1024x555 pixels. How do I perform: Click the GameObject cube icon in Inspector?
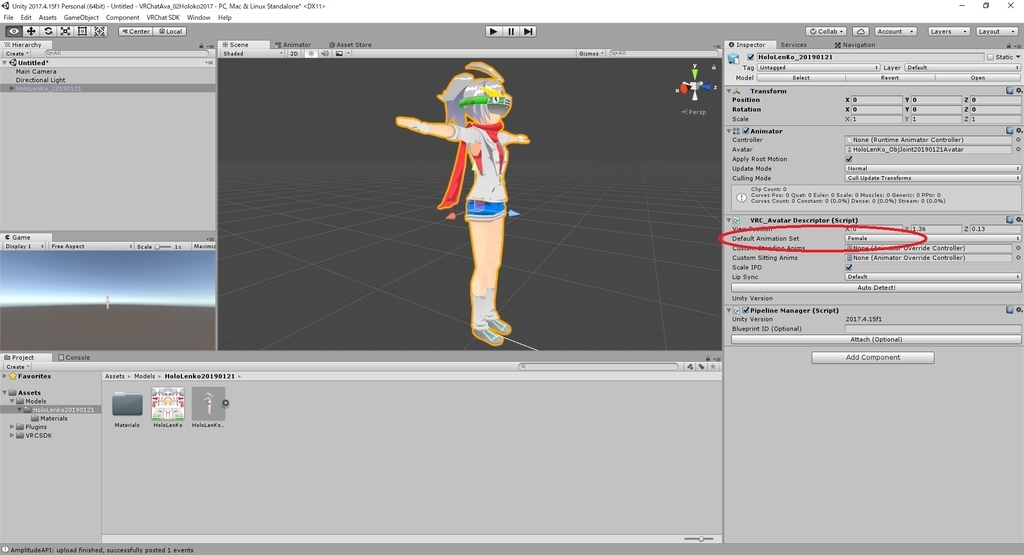point(733,59)
